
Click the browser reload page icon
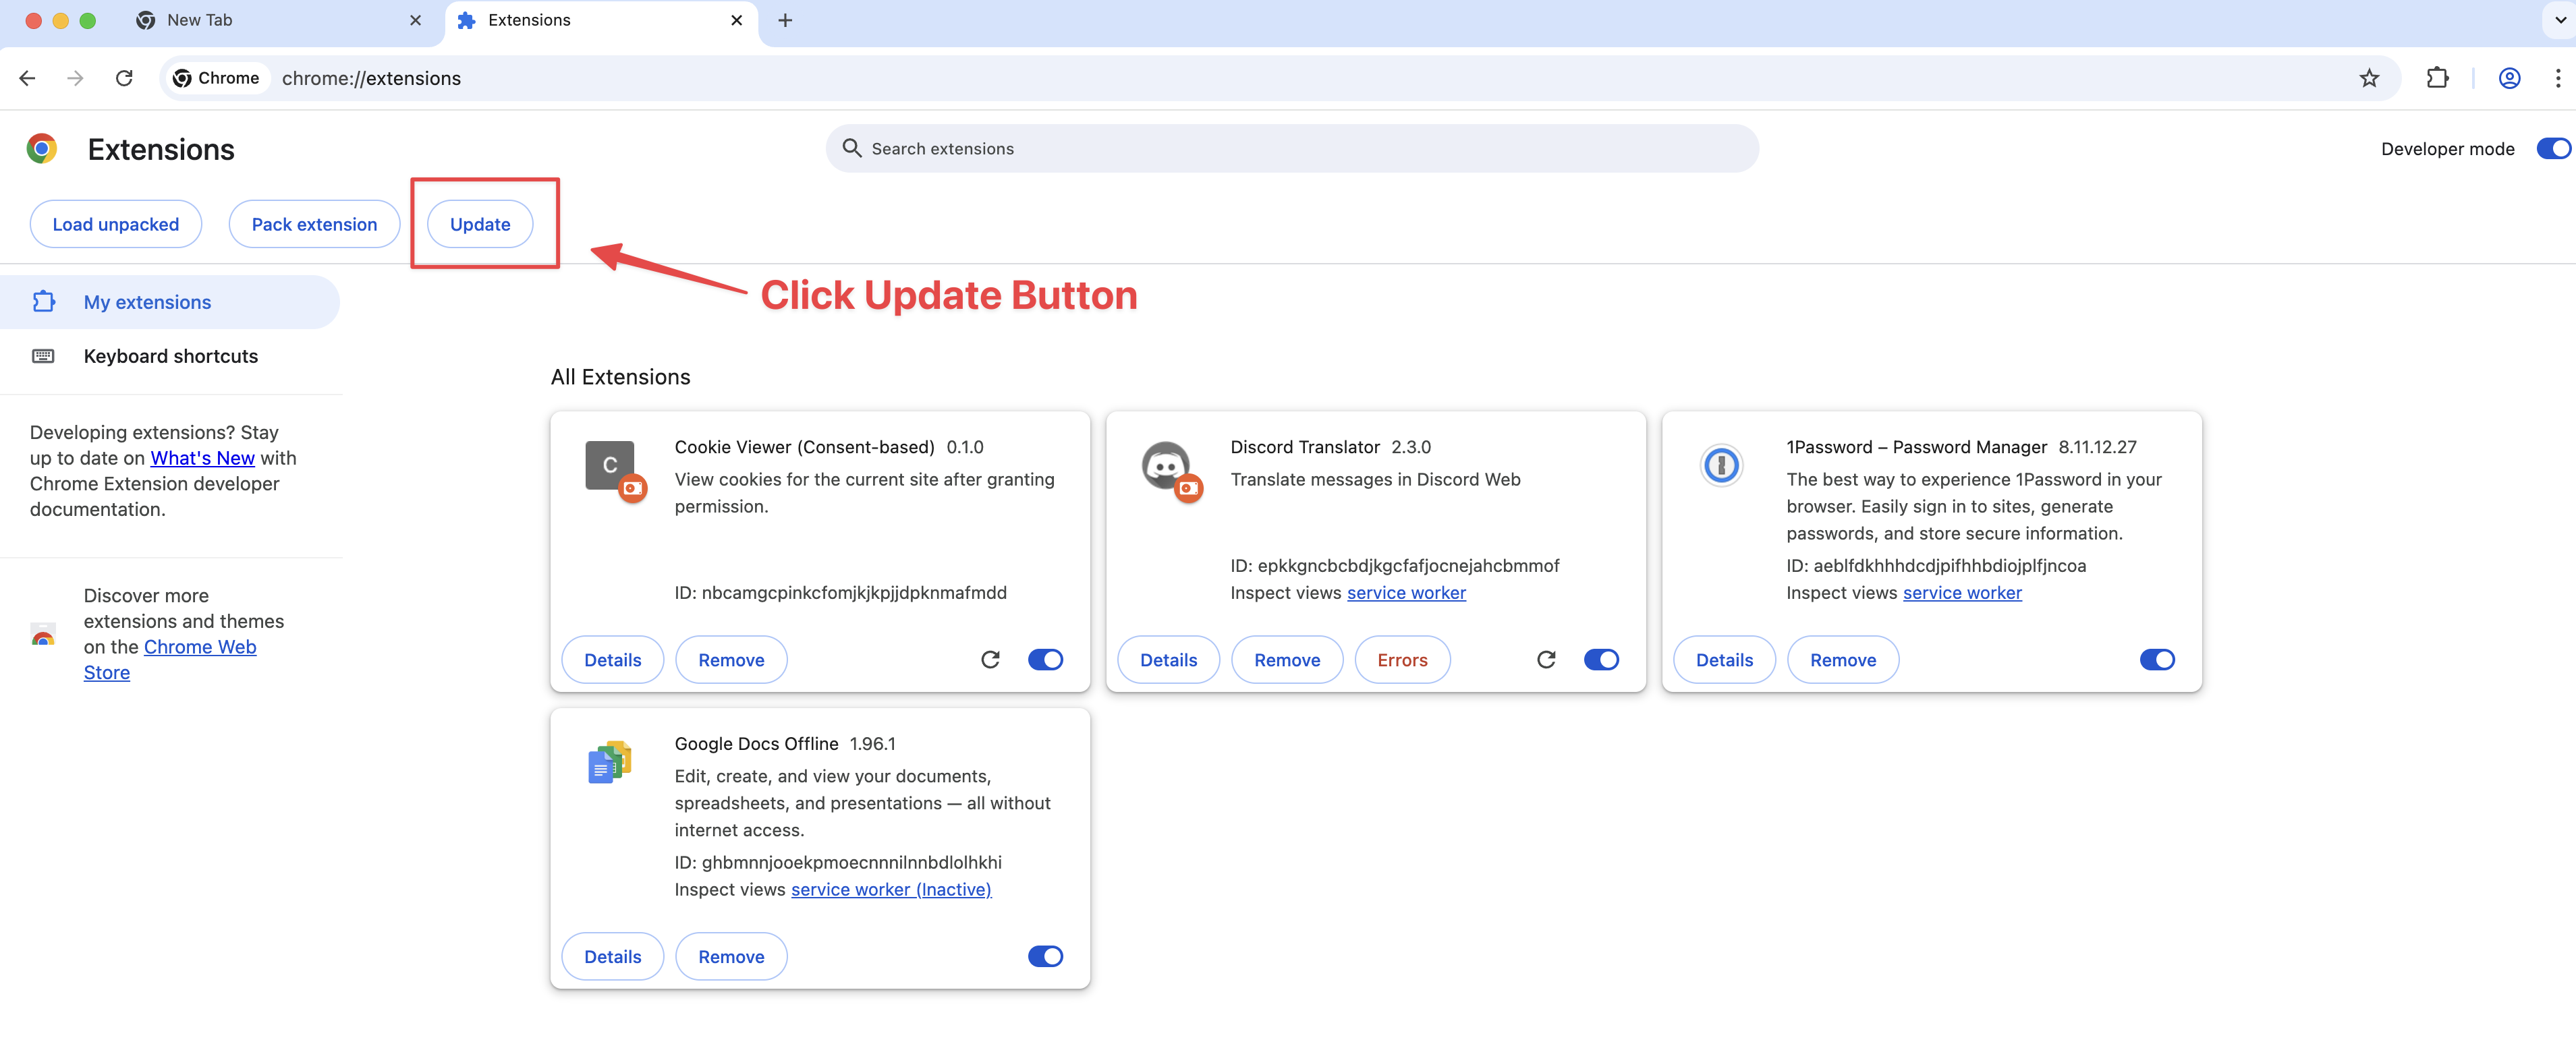124,78
